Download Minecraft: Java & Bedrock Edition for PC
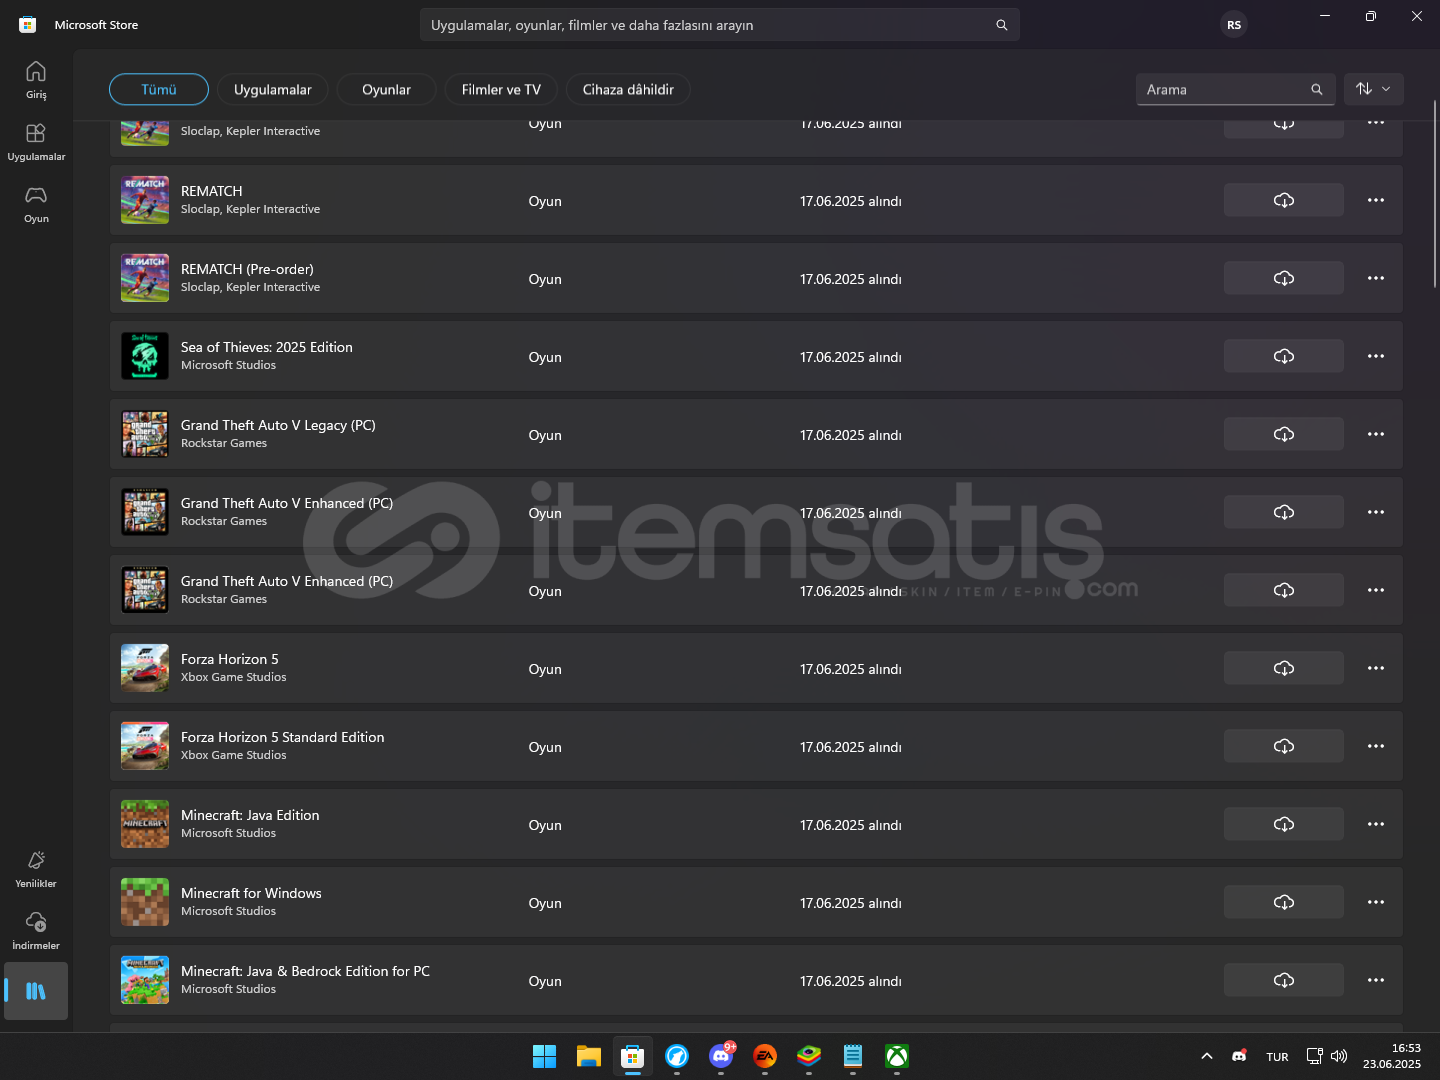Screen dimensions: 1440x1080 click(1284, 980)
